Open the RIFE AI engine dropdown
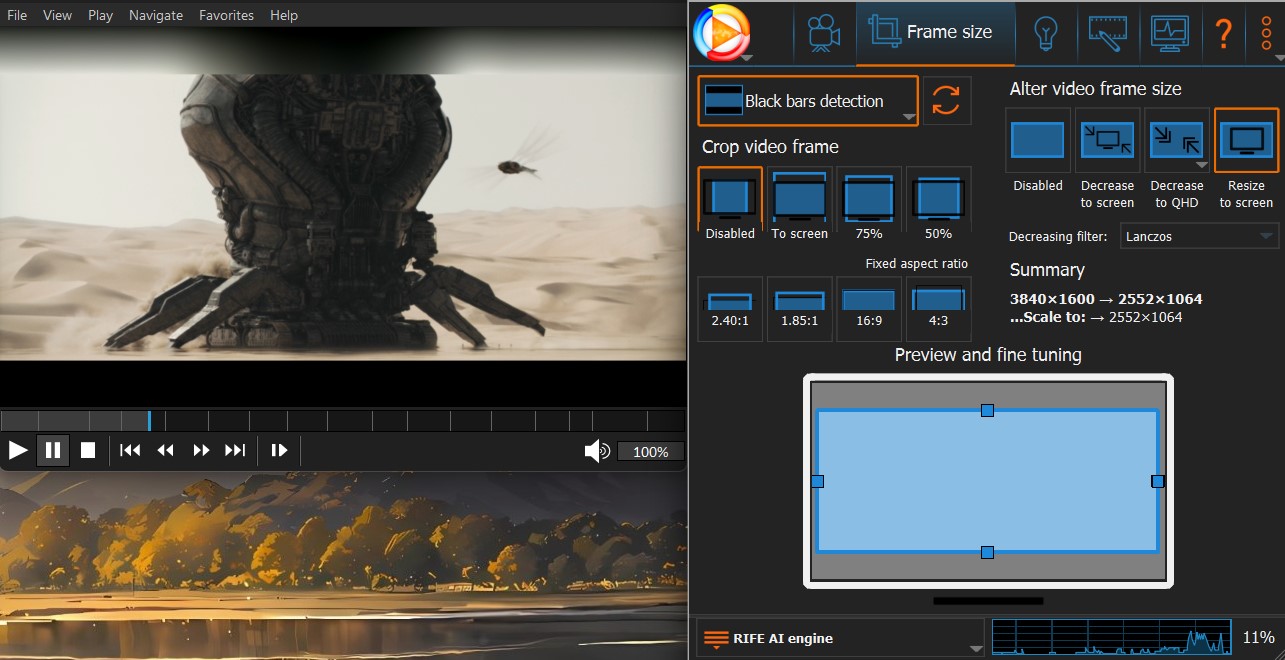Image resolution: width=1285 pixels, height=660 pixels. tap(840, 638)
